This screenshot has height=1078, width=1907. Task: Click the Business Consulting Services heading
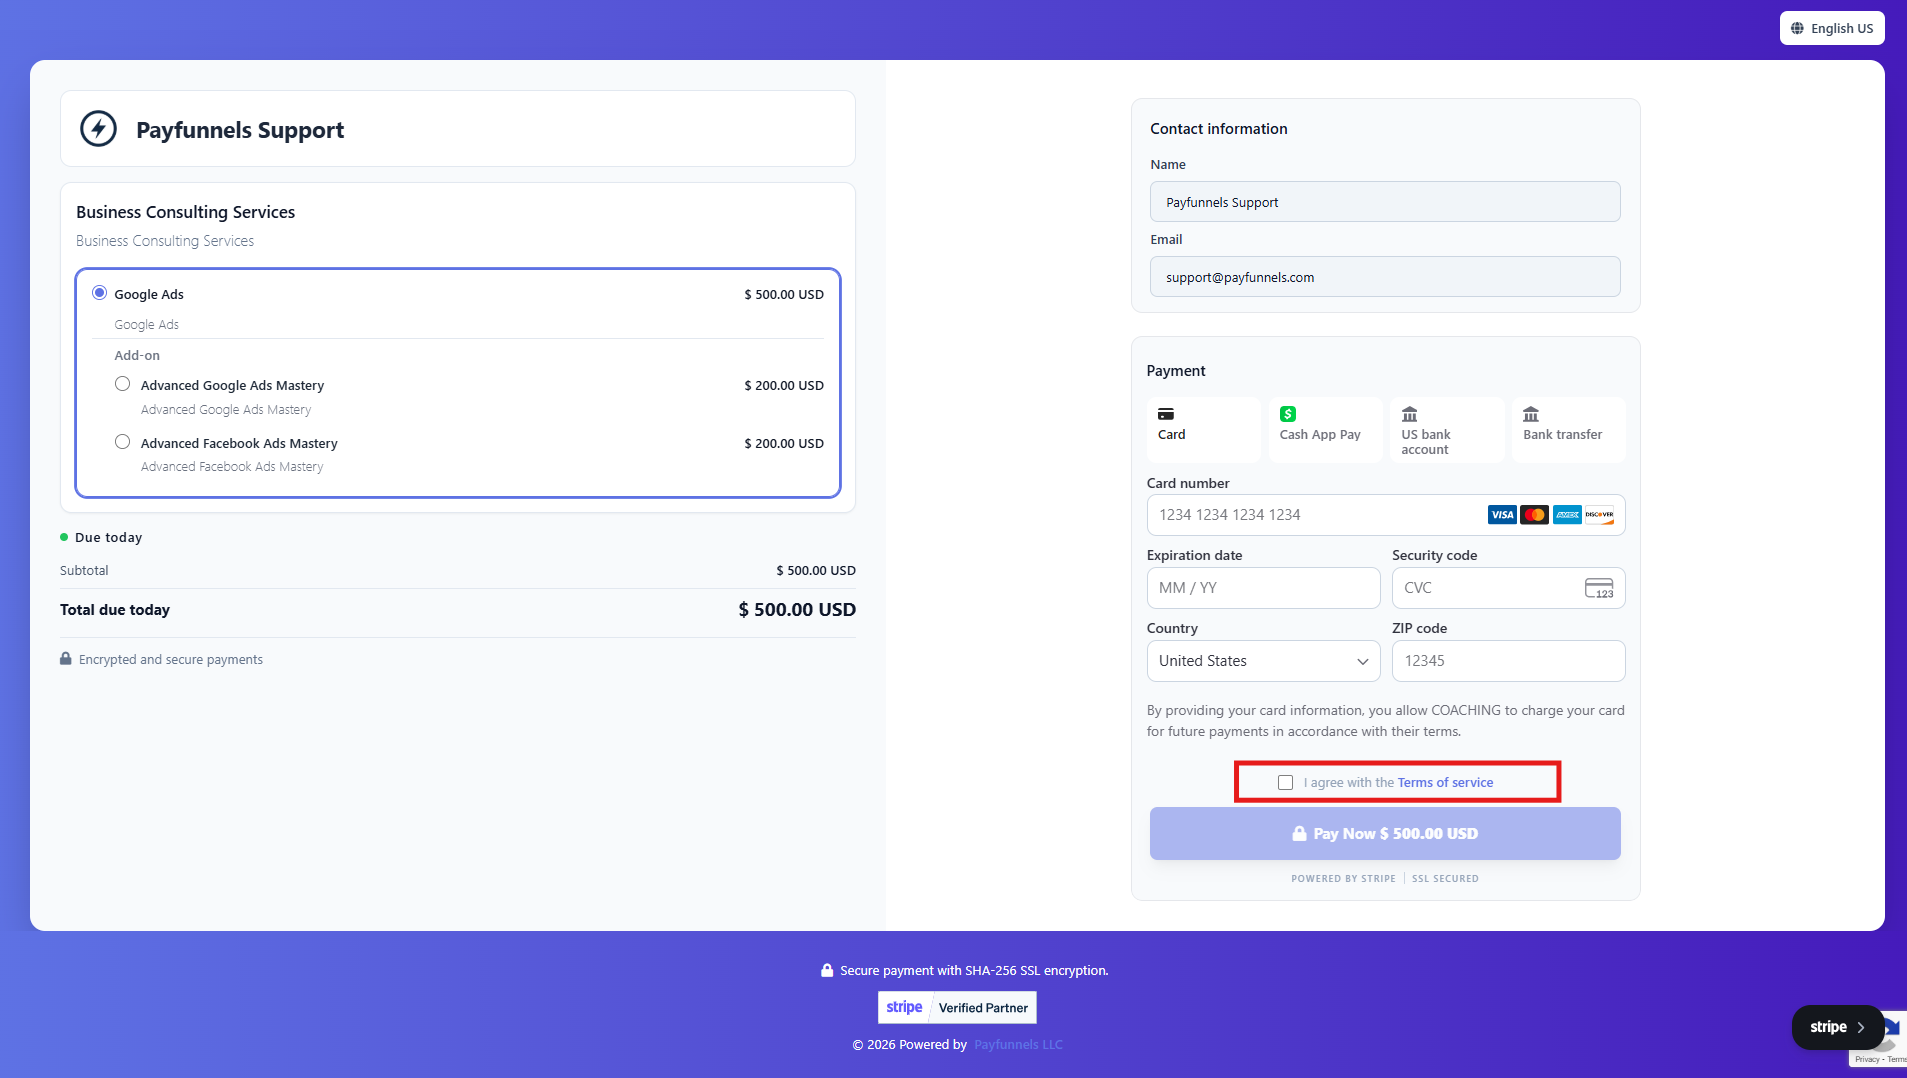pyautogui.click(x=185, y=212)
